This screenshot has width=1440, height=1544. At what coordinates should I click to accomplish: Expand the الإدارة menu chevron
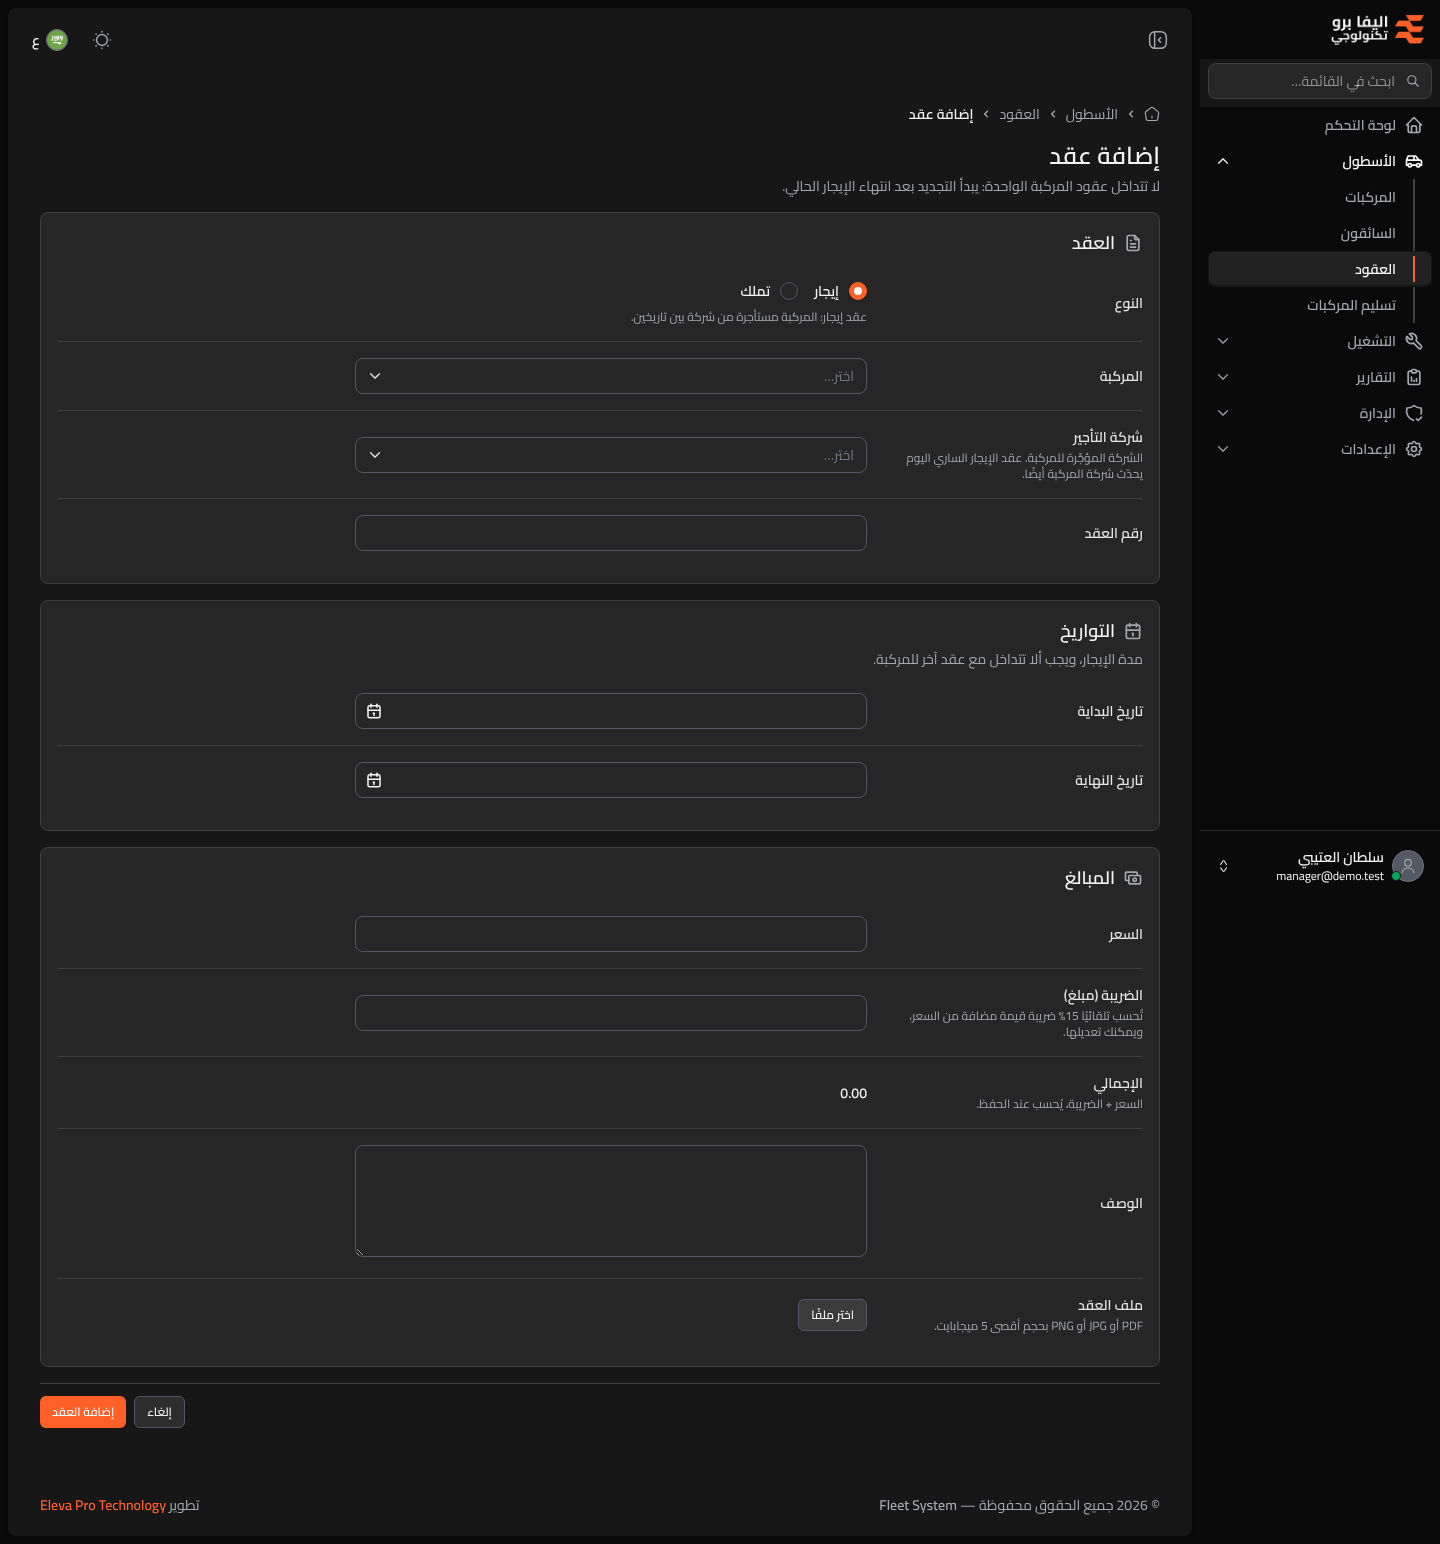pos(1223,413)
